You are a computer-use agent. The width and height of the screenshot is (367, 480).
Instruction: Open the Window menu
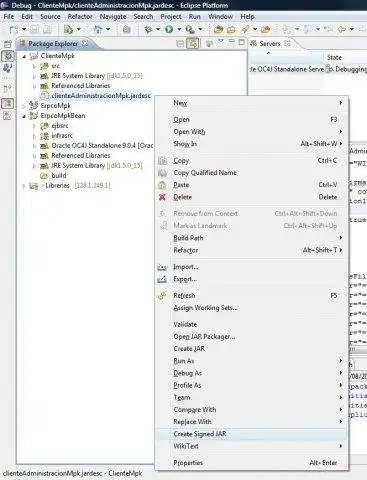[221, 17]
